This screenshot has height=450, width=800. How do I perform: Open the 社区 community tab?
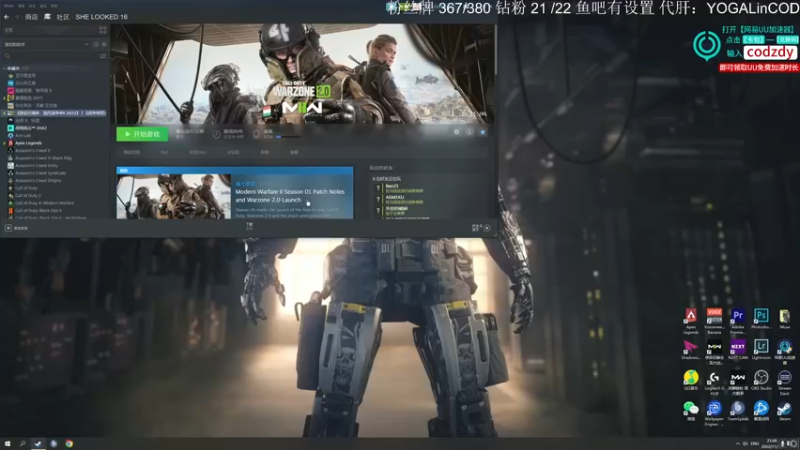pos(63,17)
